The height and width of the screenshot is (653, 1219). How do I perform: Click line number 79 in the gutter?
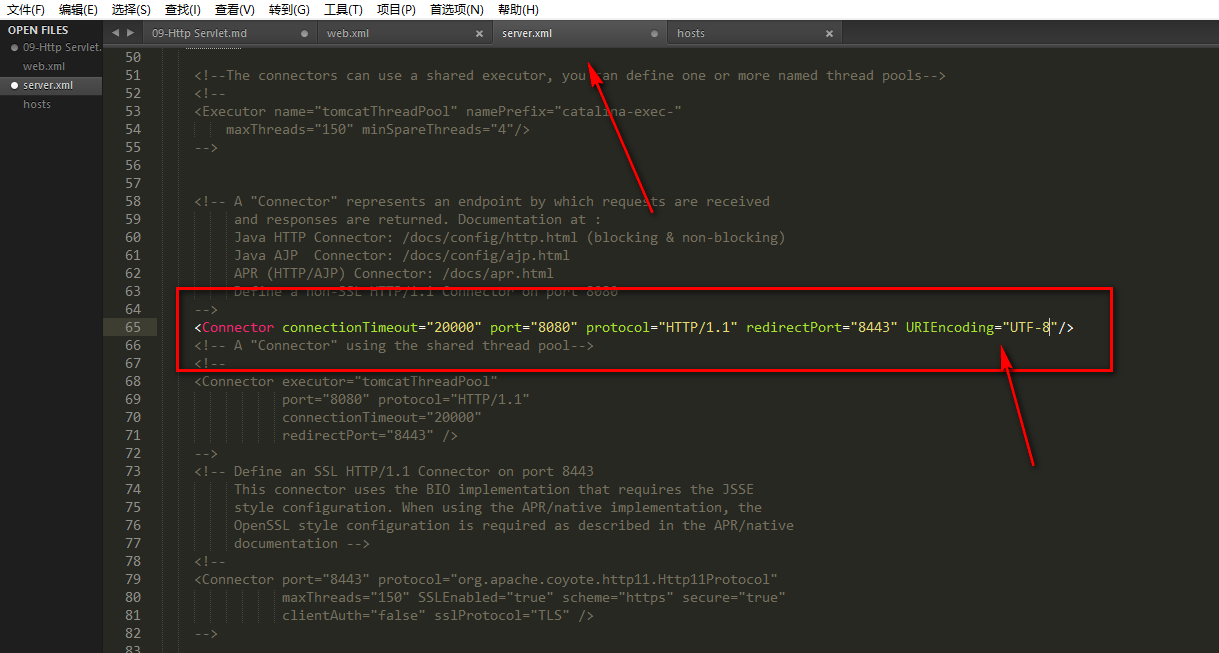pos(134,579)
